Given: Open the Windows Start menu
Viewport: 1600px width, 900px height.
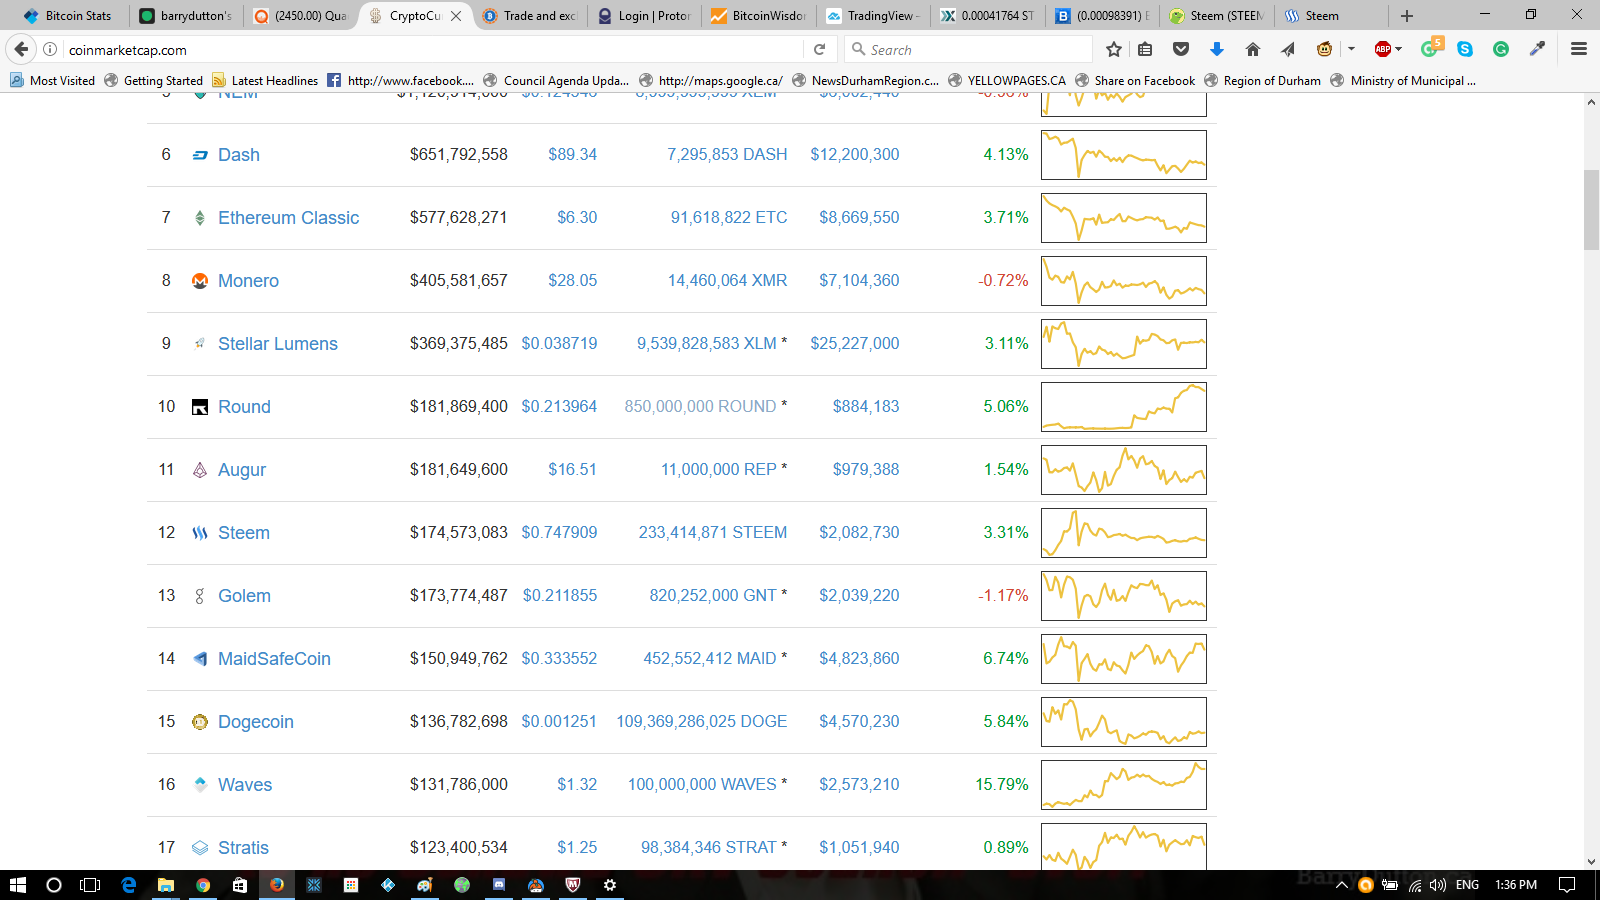Looking at the screenshot, I should click(18, 885).
